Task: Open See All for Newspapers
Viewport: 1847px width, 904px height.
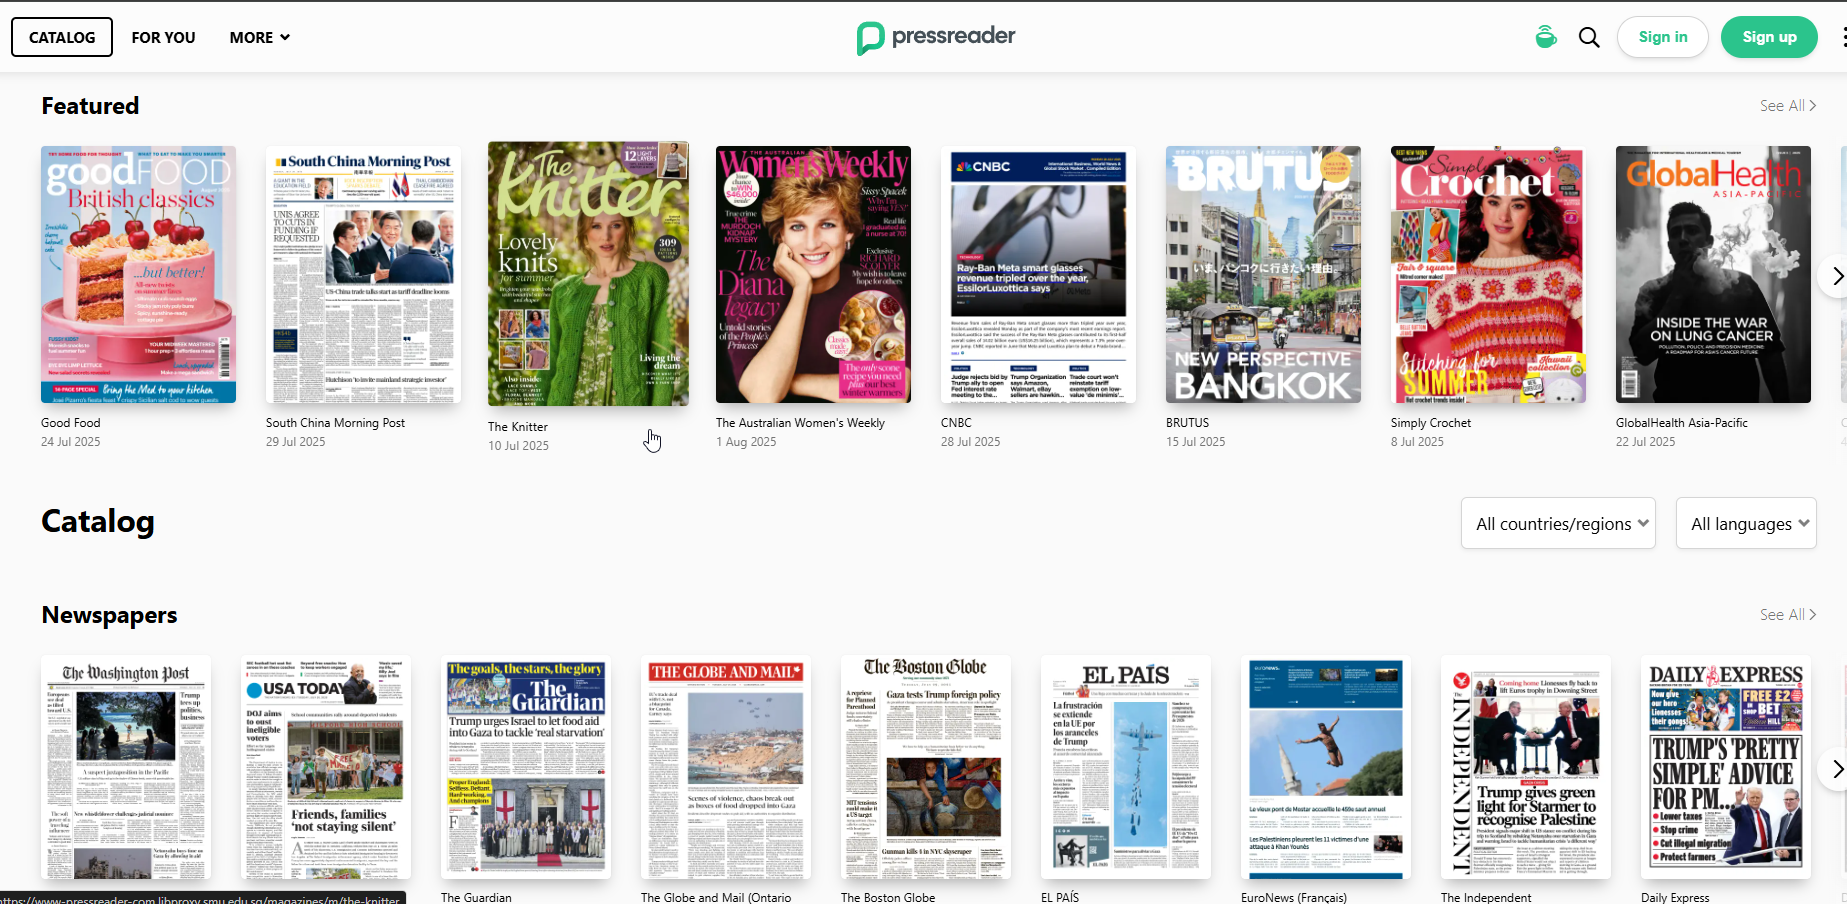Action: tap(1787, 615)
